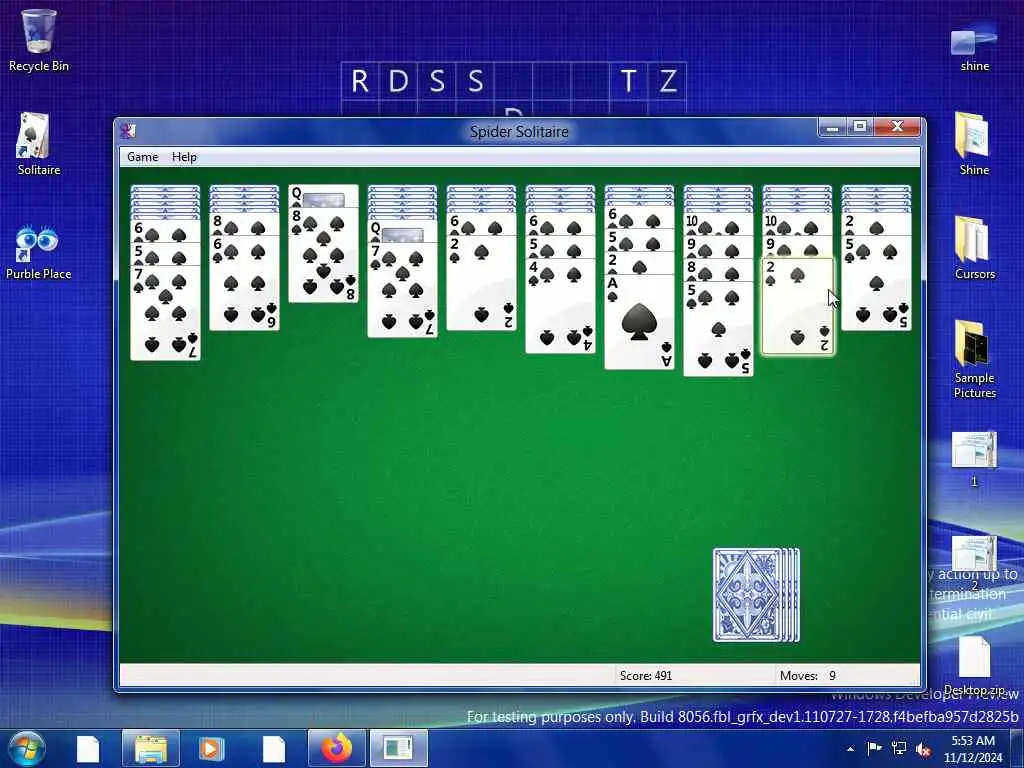This screenshot has width=1024, height=768.
Task: Select the Purble Place desktop shortcut
Action: tap(39, 253)
